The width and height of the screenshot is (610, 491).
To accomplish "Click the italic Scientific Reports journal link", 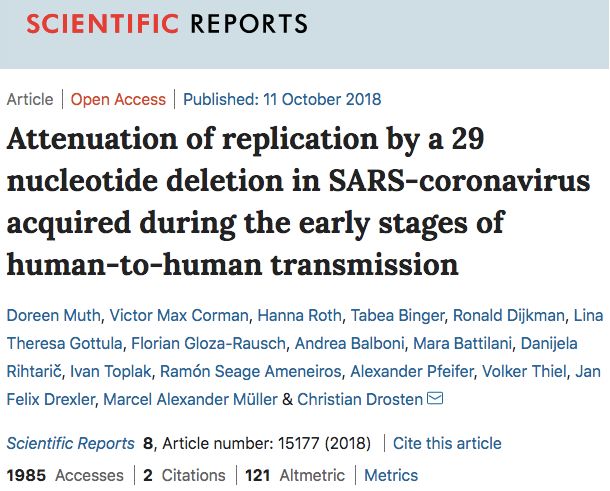I will coord(70,442).
